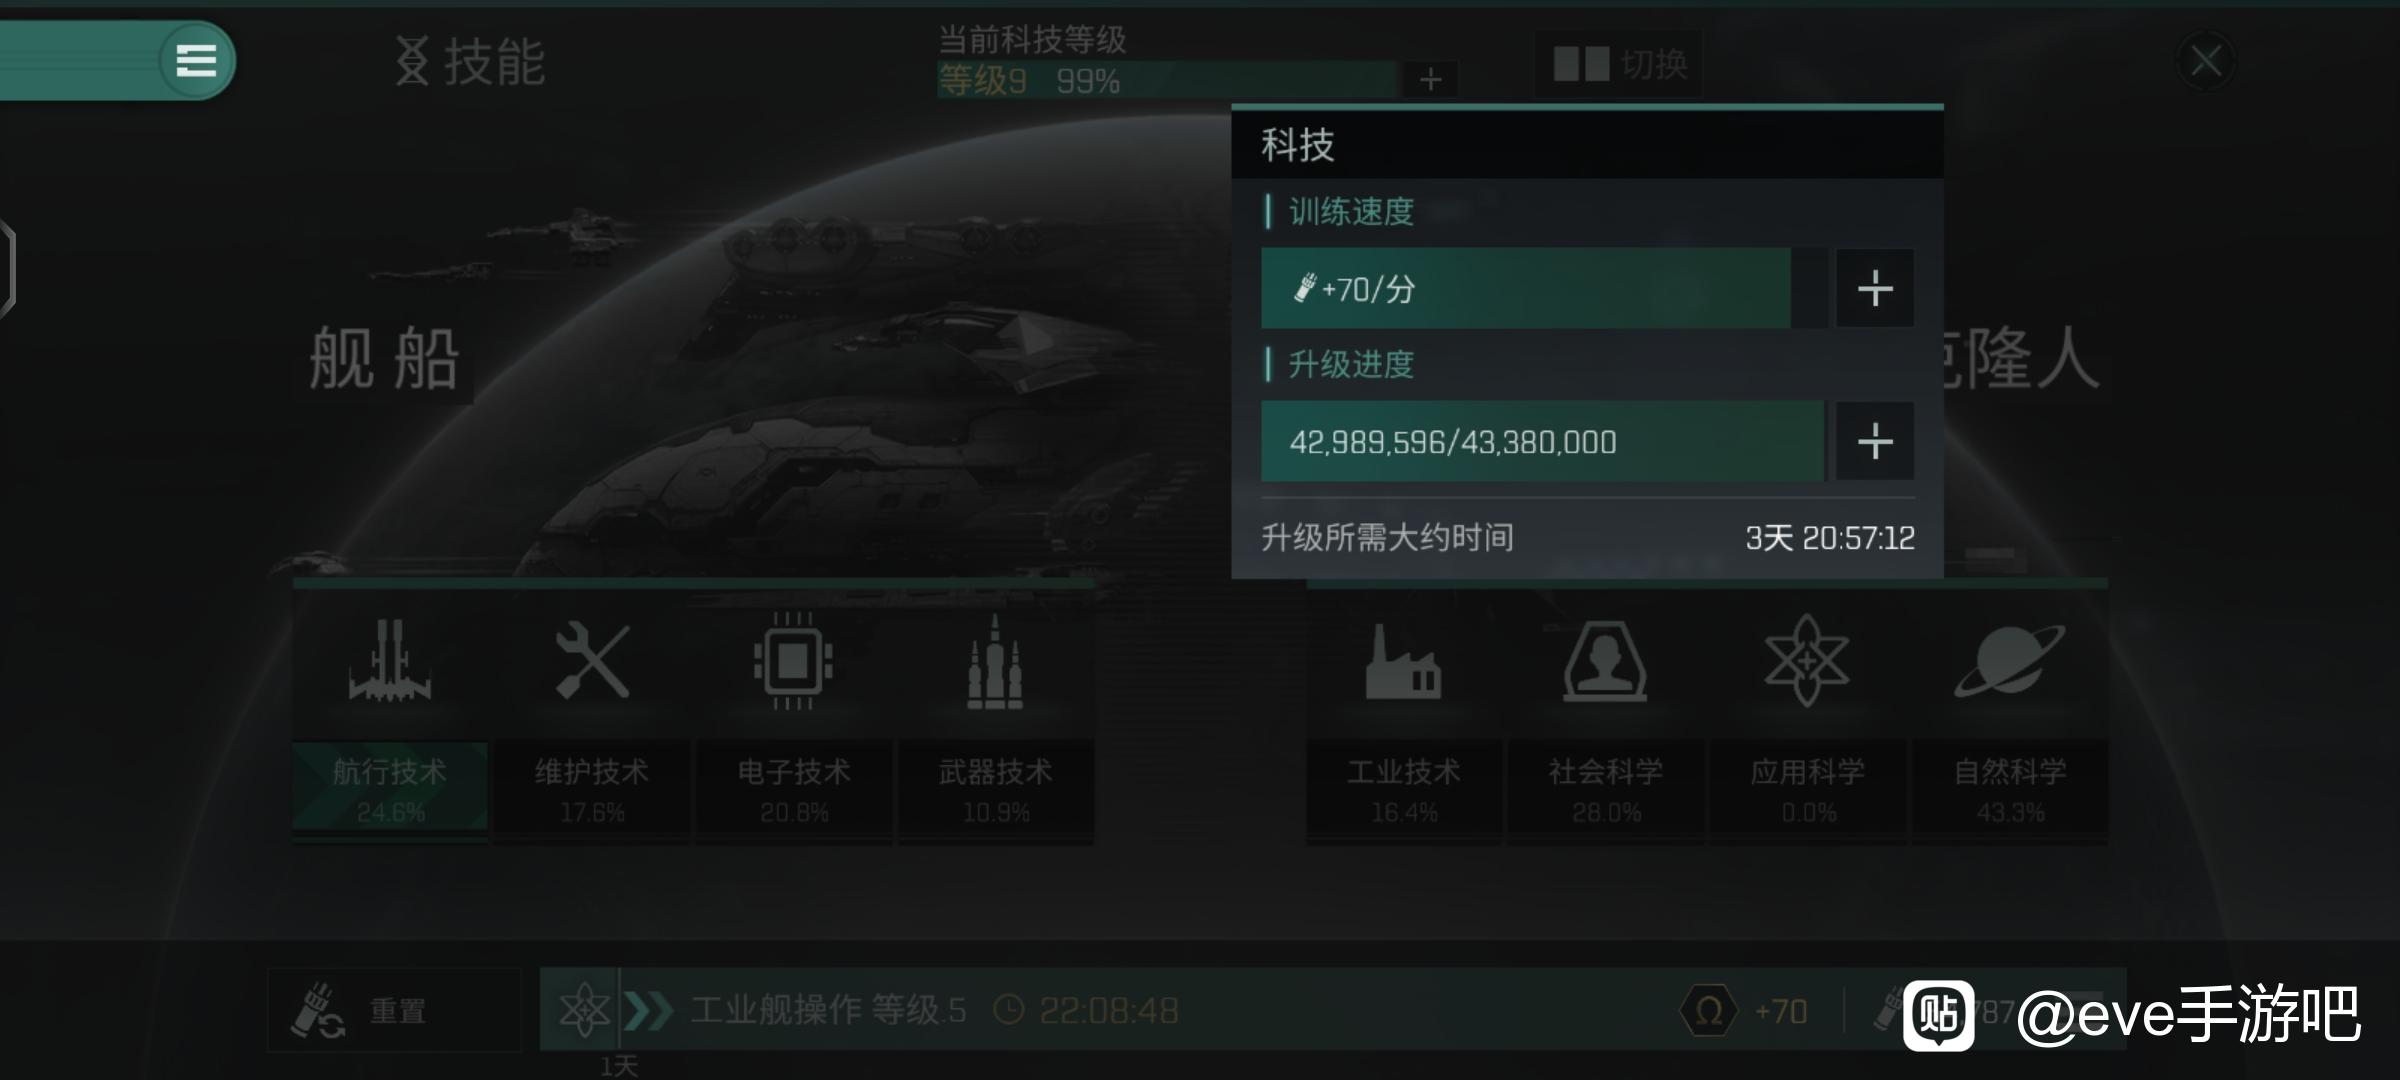This screenshot has height=1080, width=2400.
Task: Close the skills screen with the X
Action: click(x=2206, y=61)
